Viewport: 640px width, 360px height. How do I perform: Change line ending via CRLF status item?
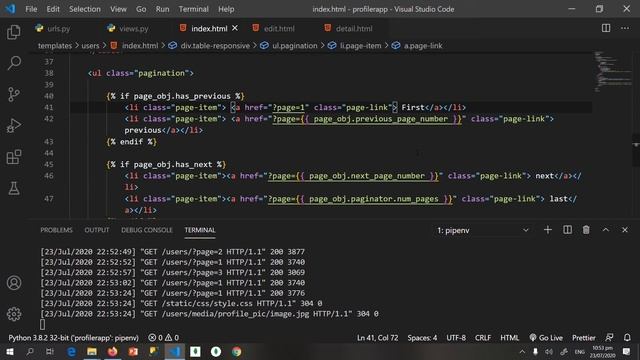click(483, 338)
